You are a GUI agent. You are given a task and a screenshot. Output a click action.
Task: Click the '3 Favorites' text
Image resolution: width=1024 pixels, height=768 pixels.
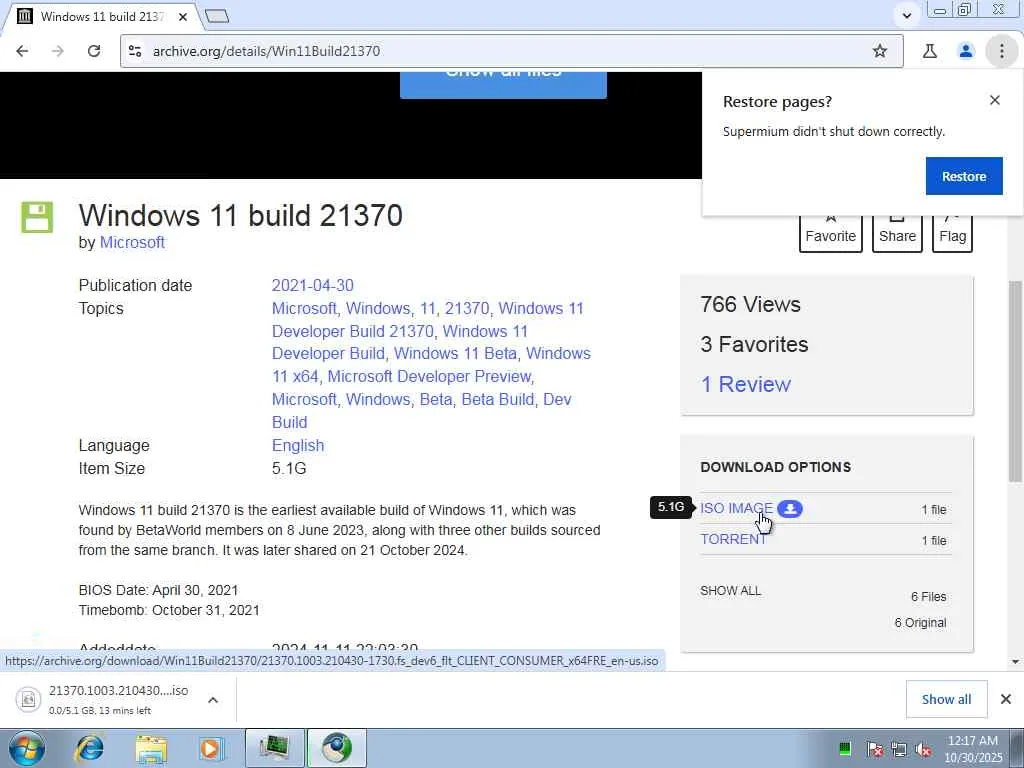(754, 344)
